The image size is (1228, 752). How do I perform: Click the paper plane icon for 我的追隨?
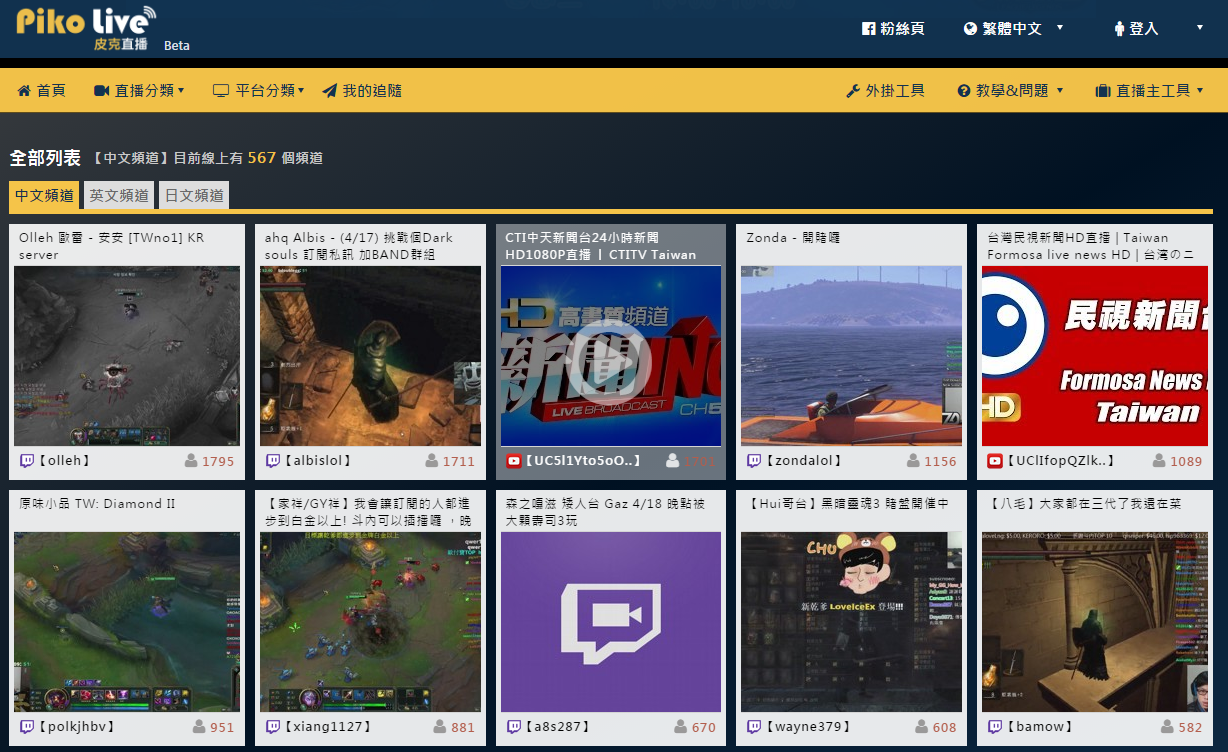[330, 91]
